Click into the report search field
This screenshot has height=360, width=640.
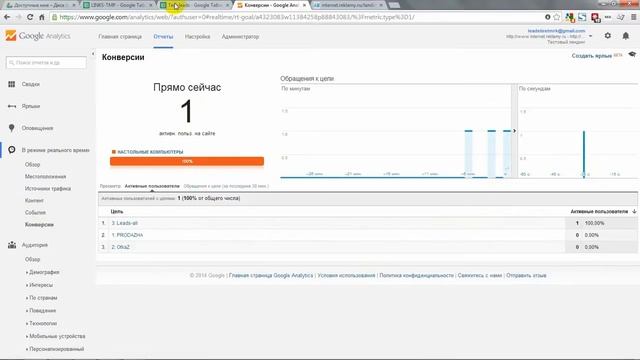[x=46, y=62]
